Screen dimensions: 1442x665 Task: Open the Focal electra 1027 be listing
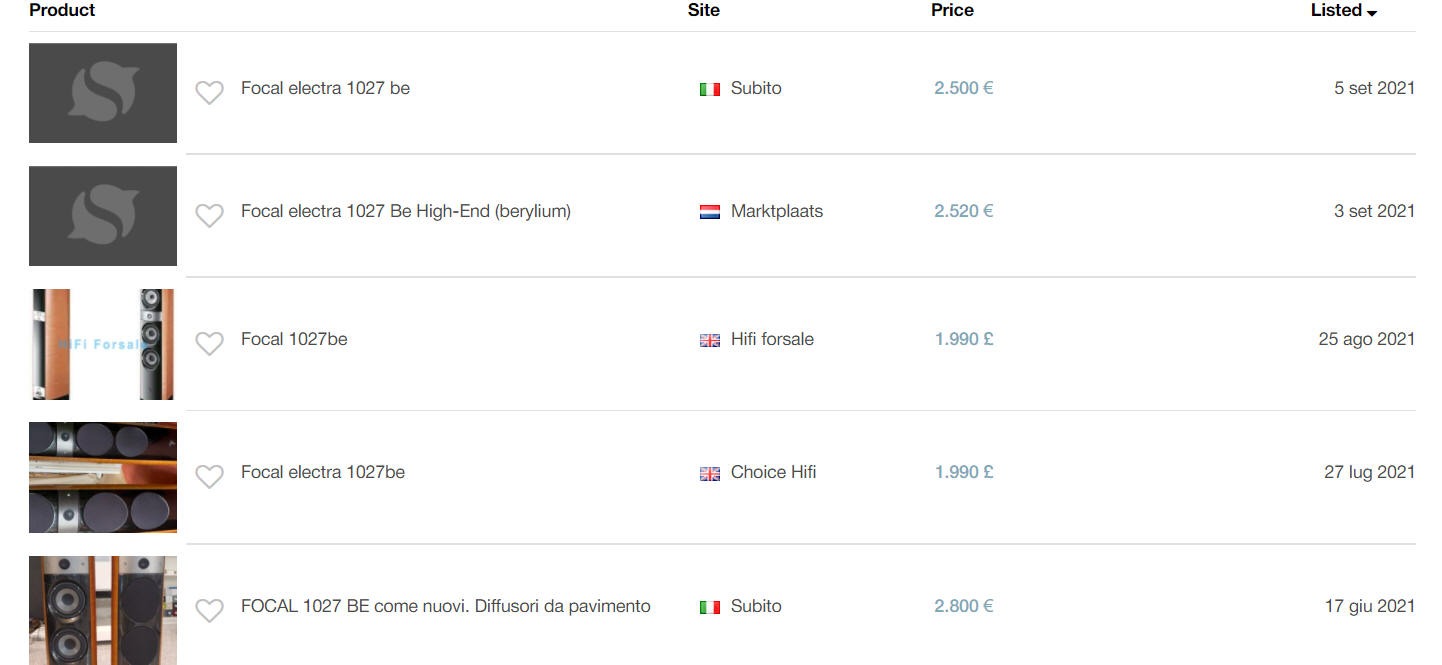(x=325, y=88)
